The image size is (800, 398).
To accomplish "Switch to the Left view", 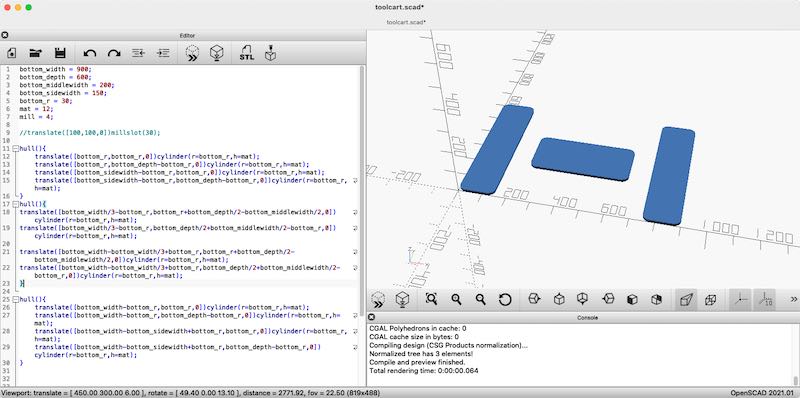I will coord(608,300).
